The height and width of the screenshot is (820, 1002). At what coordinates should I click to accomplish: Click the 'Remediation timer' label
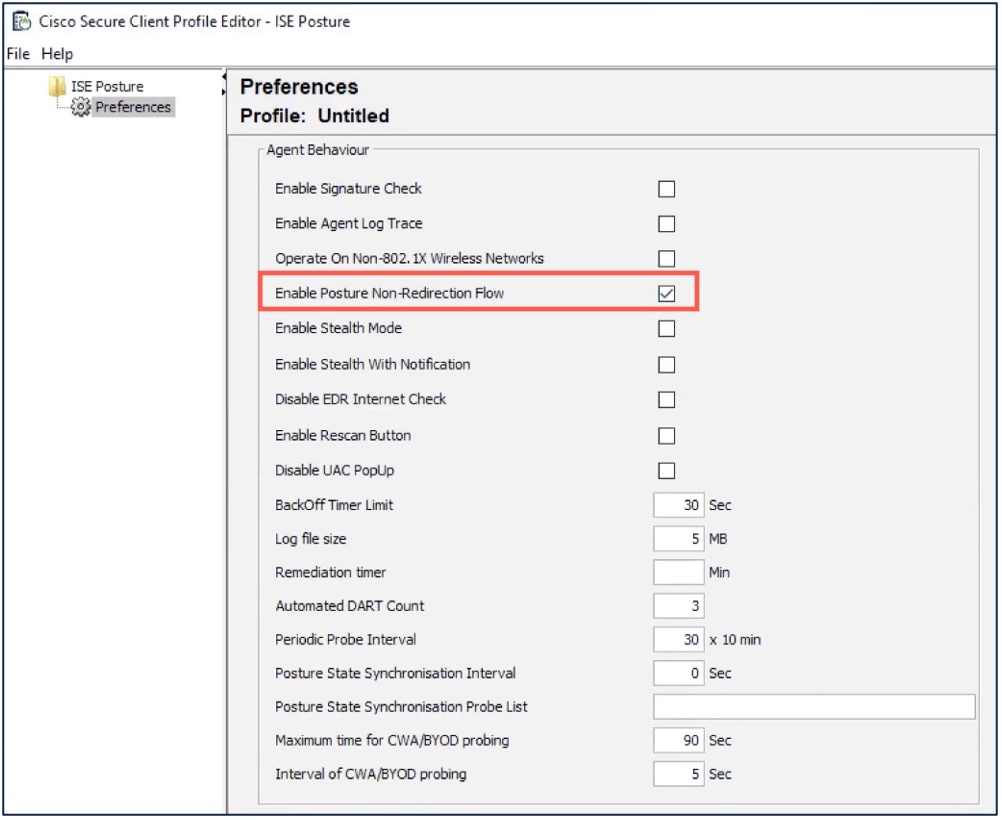330,572
